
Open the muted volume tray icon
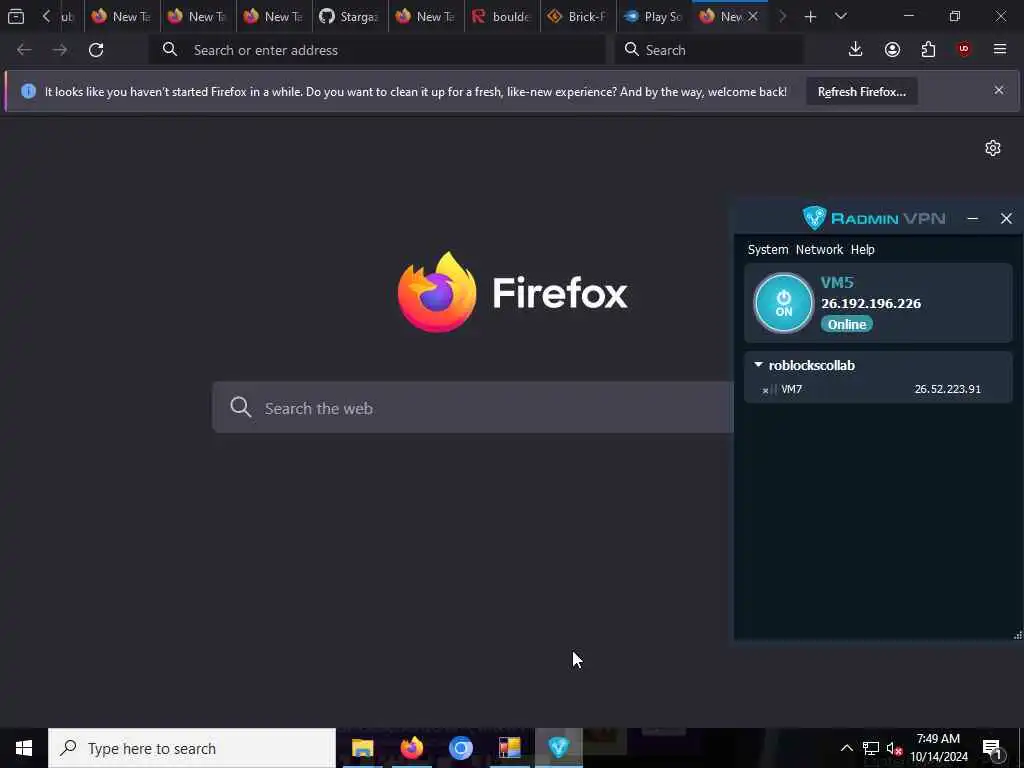coord(894,748)
